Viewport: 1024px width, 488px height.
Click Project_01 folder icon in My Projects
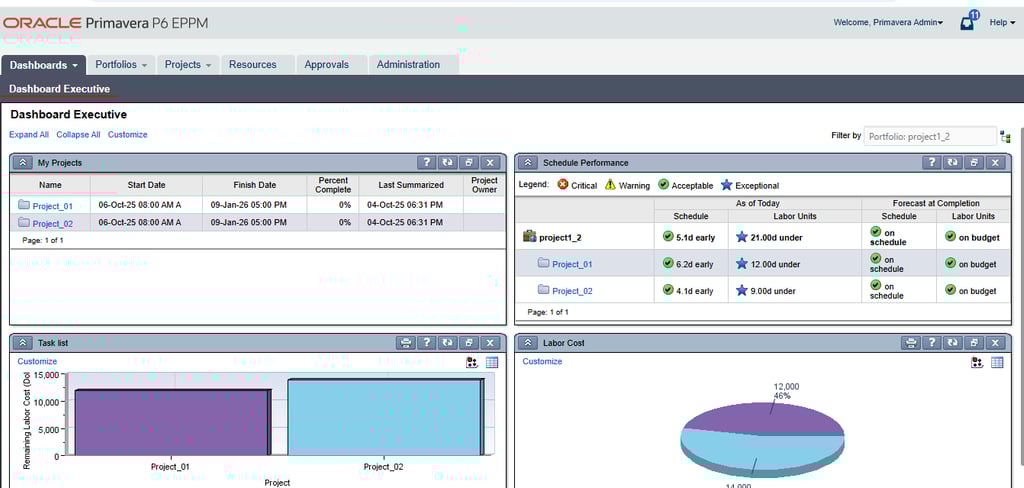coord(24,205)
